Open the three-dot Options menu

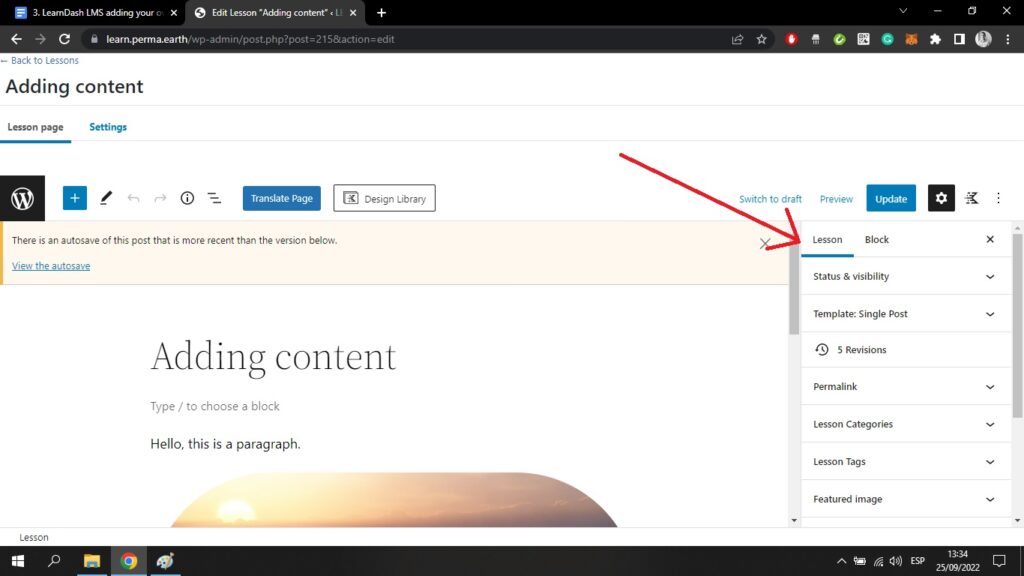[998, 198]
